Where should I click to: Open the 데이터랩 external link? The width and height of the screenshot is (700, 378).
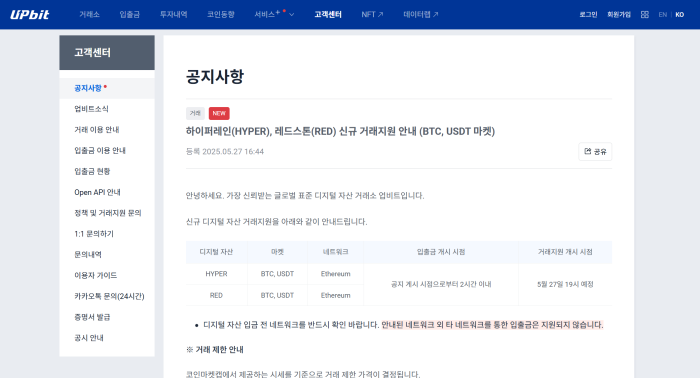pos(421,14)
